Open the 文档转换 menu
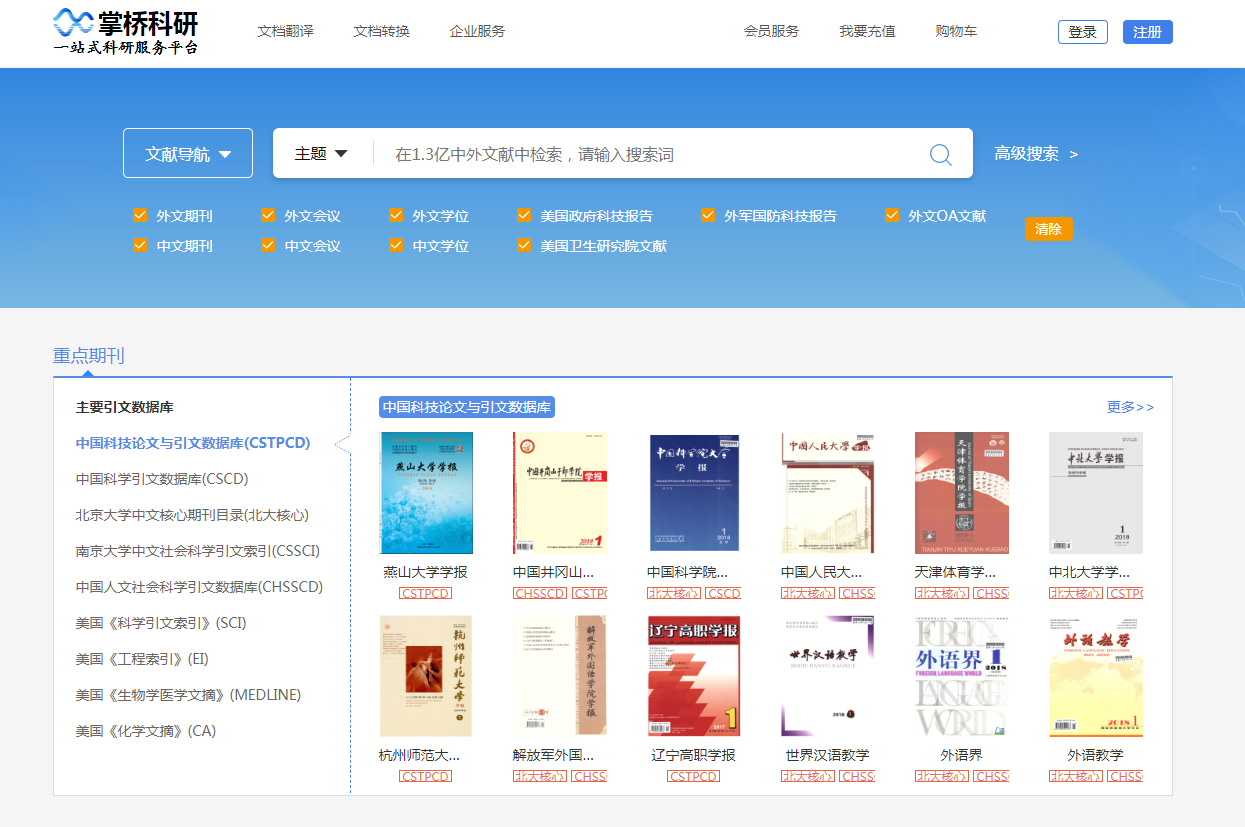The width and height of the screenshot is (1245, 827). pos(381,31)
